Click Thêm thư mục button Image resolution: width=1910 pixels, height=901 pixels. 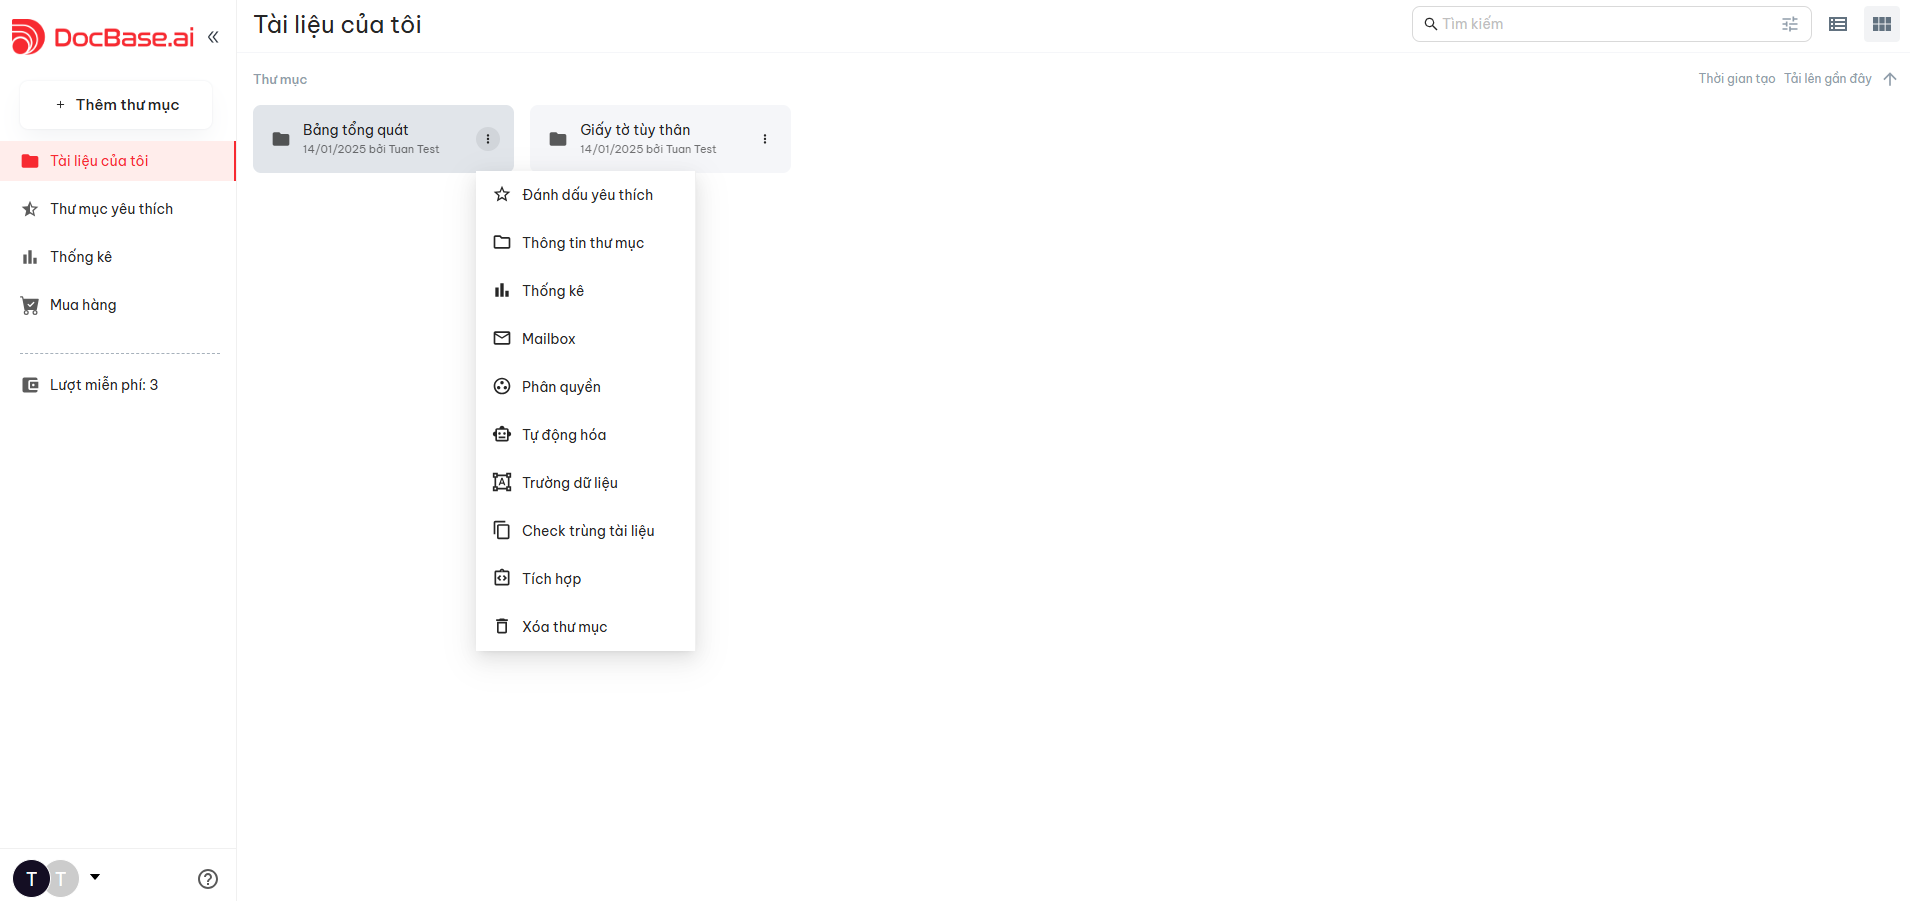[x=116, y=105]
